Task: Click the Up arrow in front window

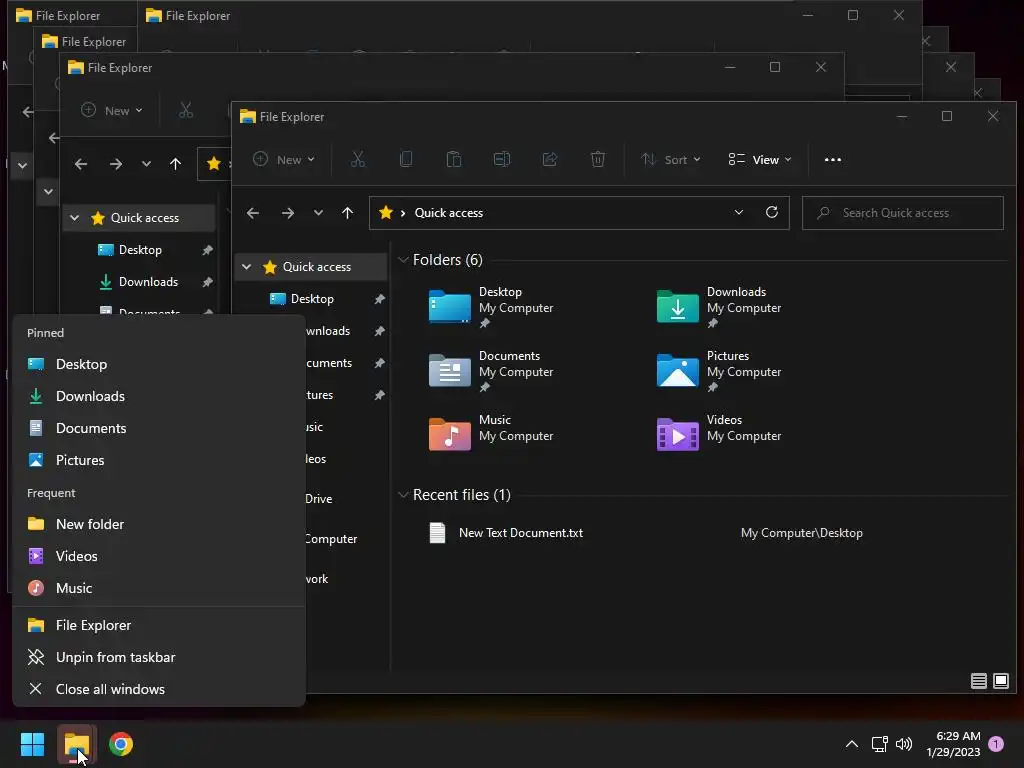Action: pos(347,213)
